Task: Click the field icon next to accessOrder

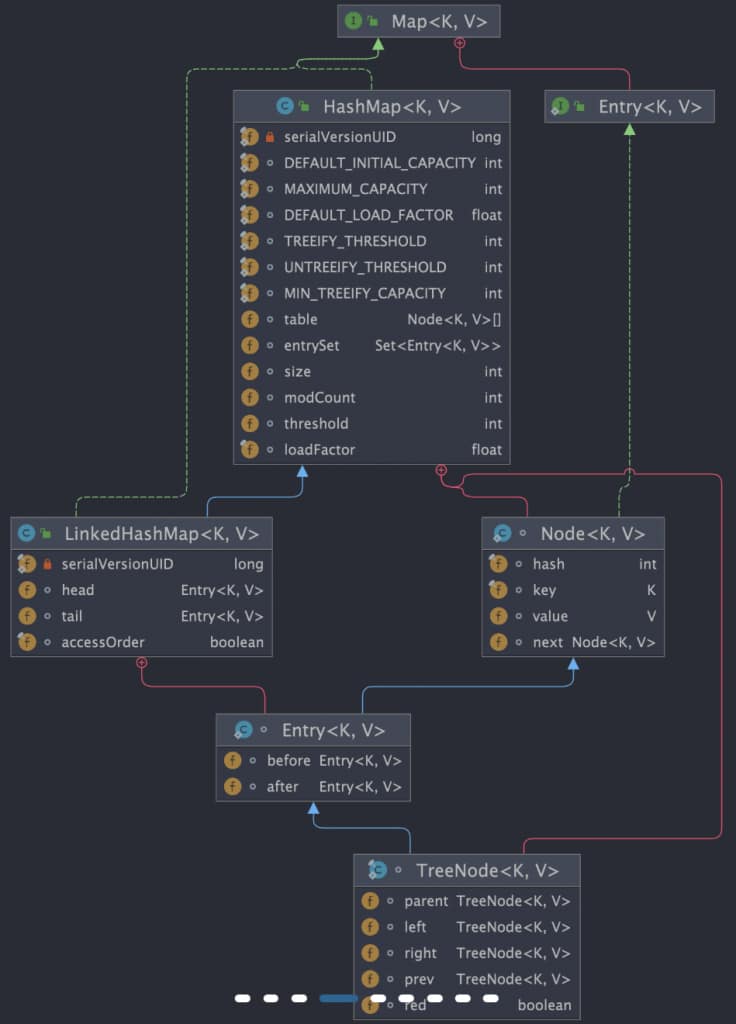Action: click(x=27, y=642)
